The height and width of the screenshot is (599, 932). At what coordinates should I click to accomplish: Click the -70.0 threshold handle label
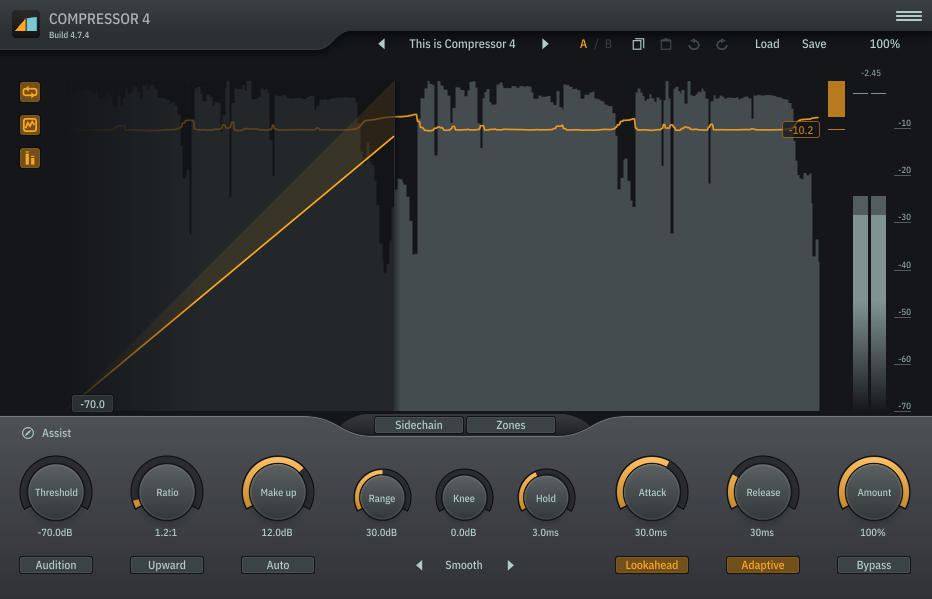92,404
